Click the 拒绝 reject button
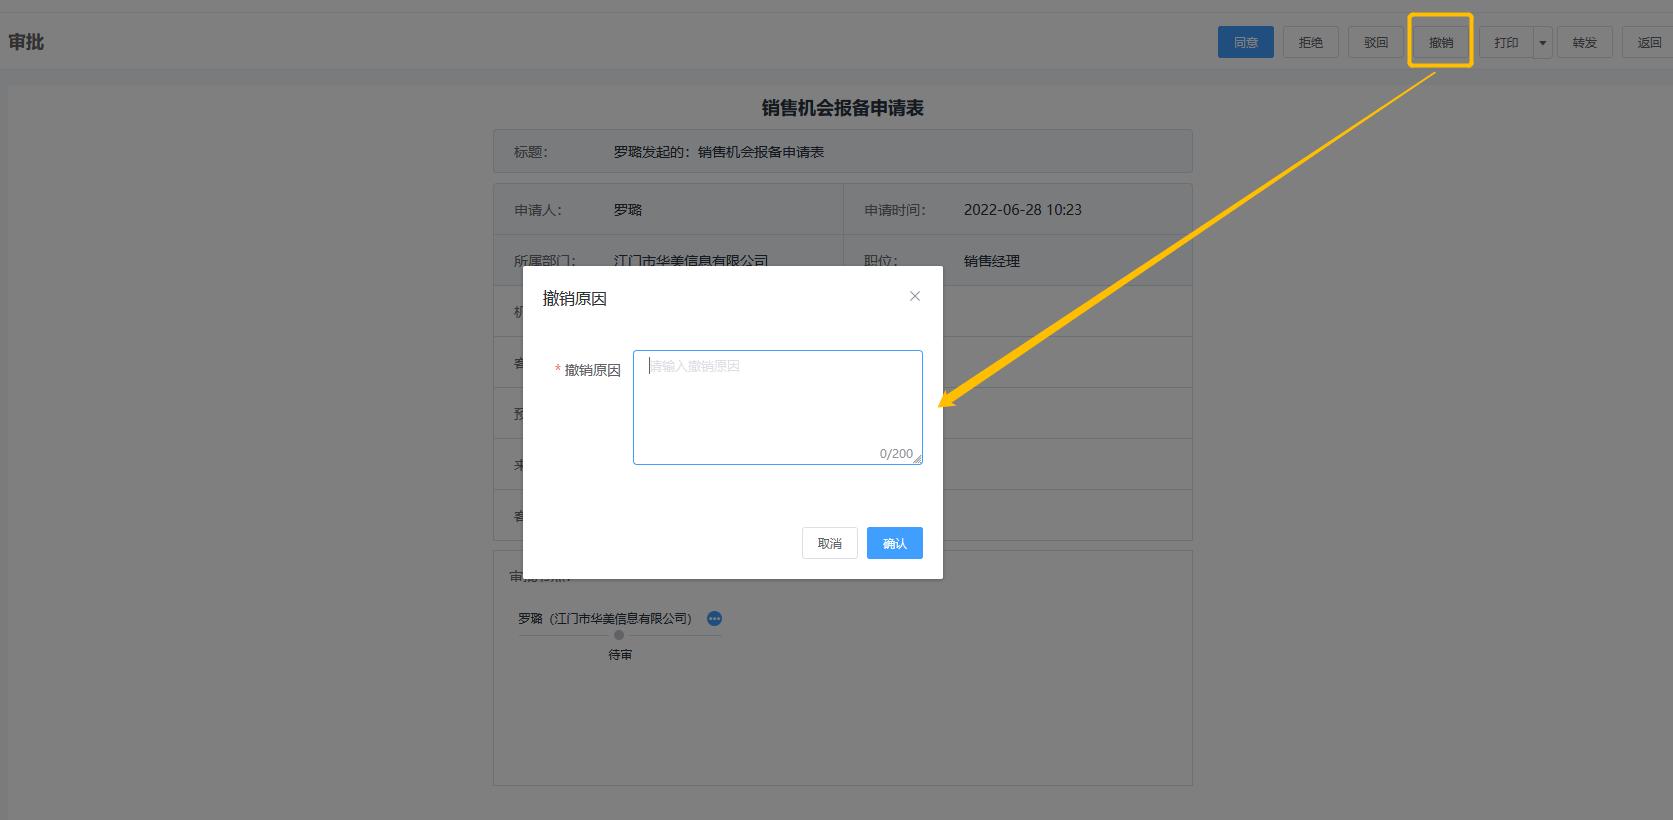The image size is (1673, 820). point(1310,42)
